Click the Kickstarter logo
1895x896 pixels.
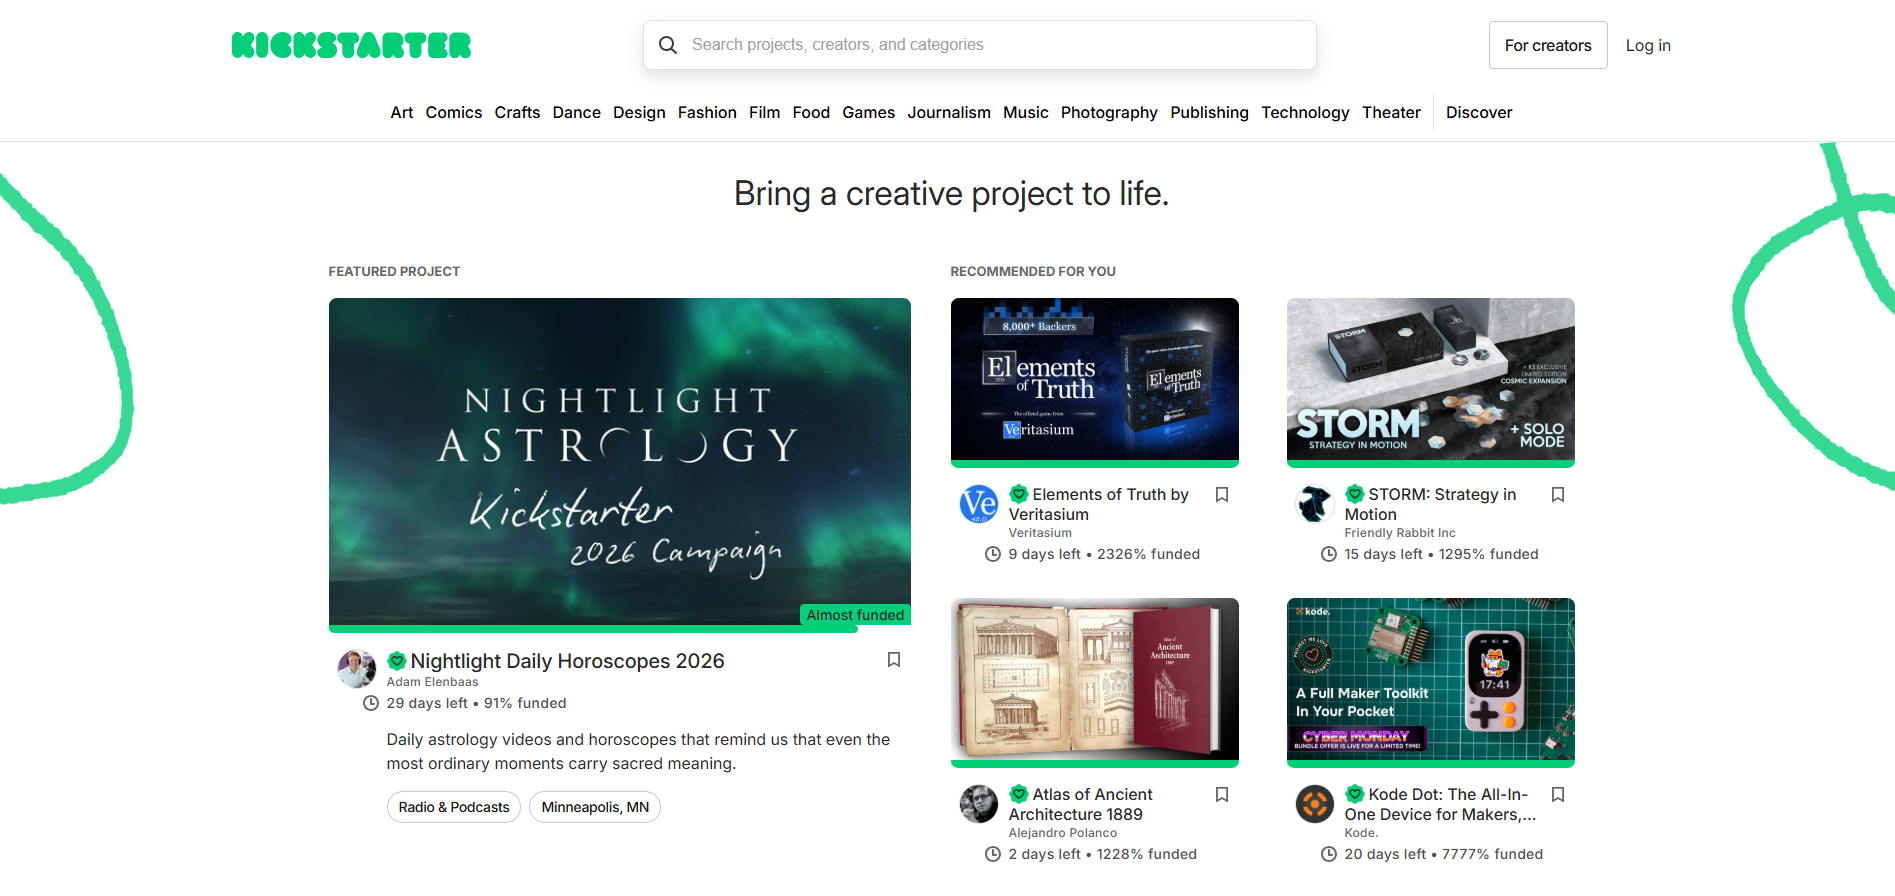pos(351,45)
